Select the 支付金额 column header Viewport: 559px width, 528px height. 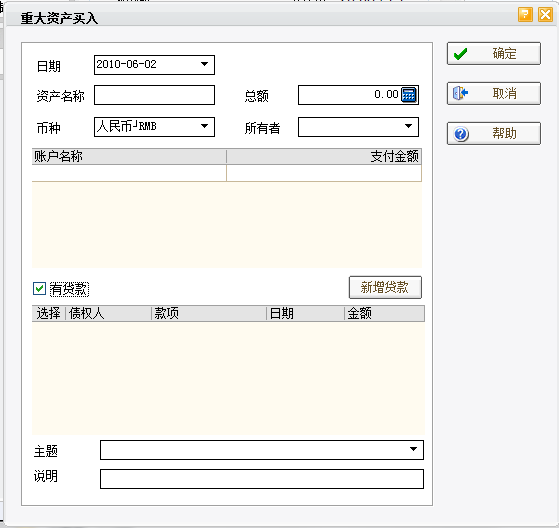(x=324, y=157)
